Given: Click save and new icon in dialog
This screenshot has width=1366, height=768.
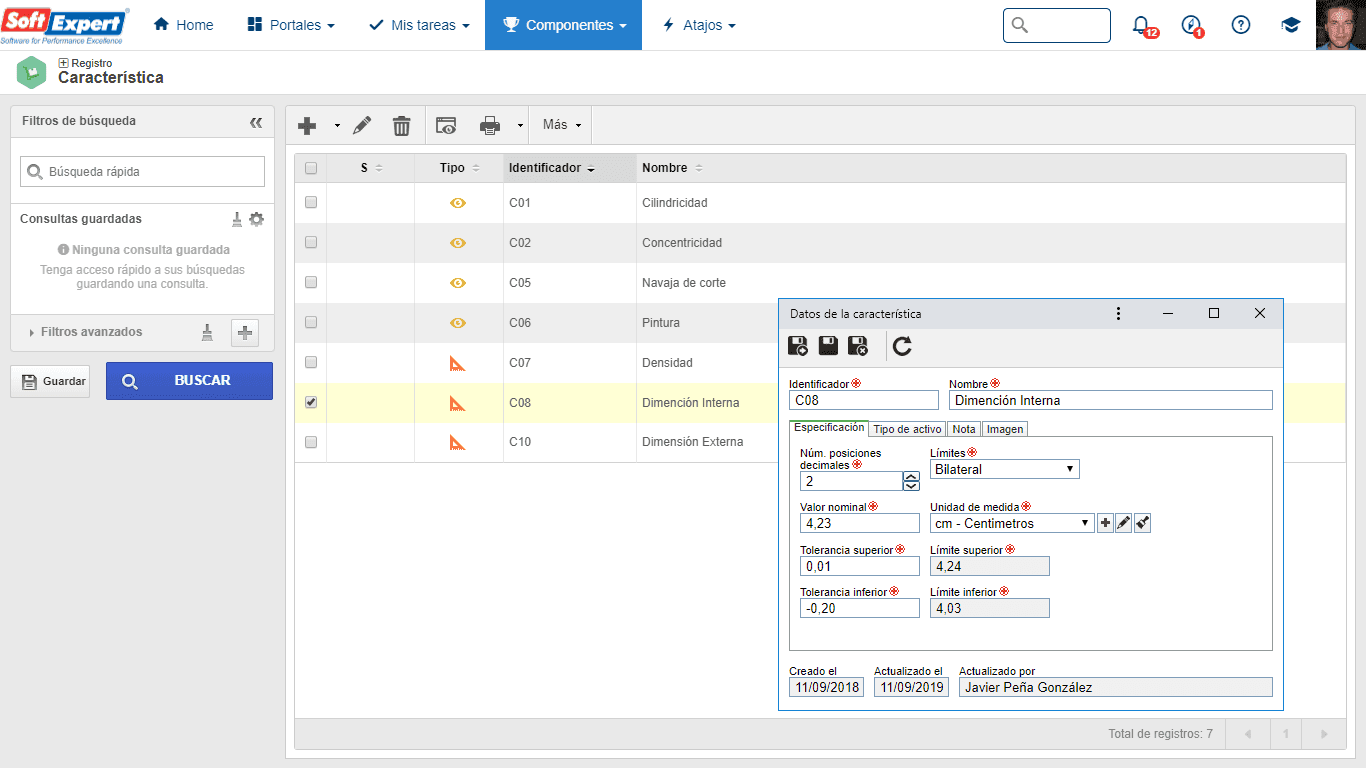Looking at the screenshot, I should pyautogui.click(x=798, y=346).
